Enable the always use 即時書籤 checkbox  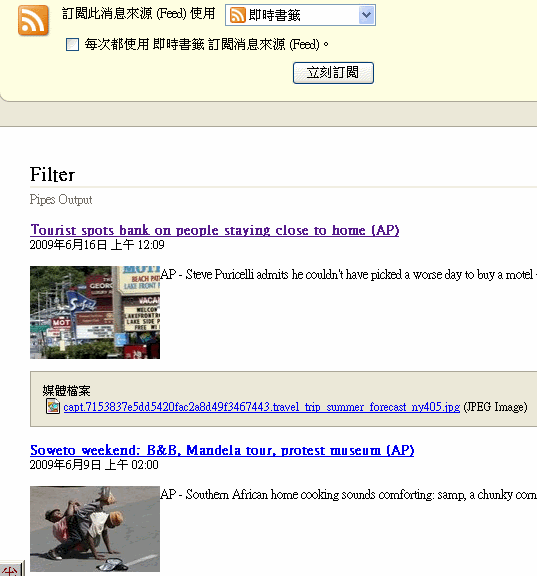[x=72, y=44]
